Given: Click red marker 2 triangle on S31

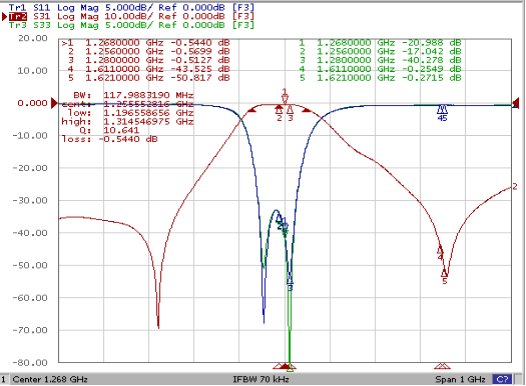Looking at the screenshot, I should pos(279,113).
